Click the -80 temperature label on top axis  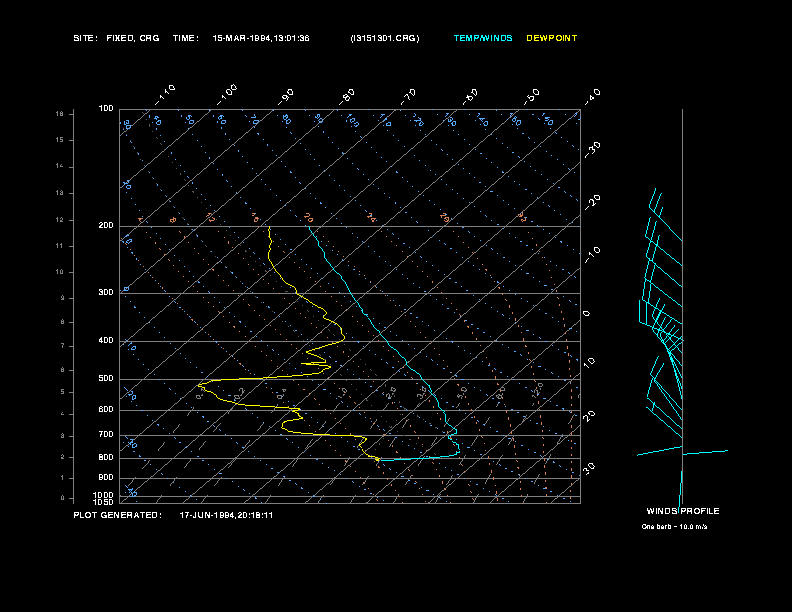(347, 96)
